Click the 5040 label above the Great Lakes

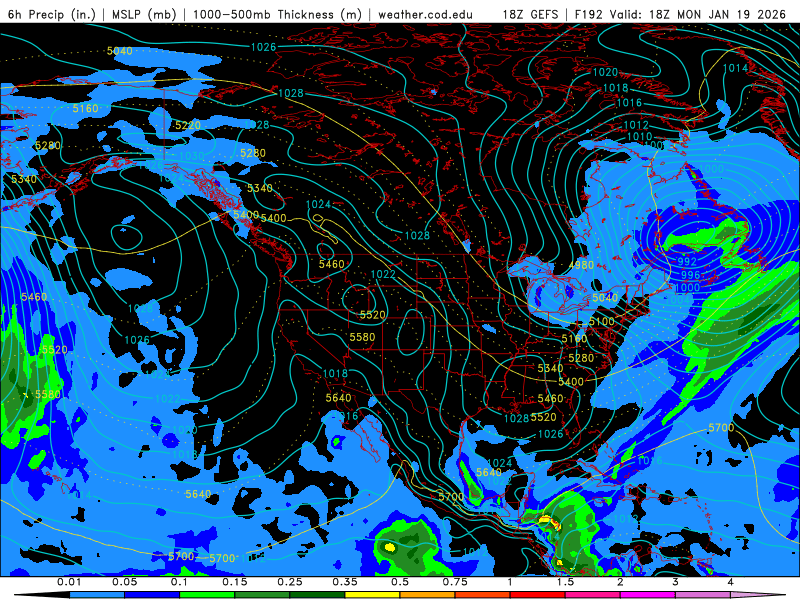click(605, 297)
